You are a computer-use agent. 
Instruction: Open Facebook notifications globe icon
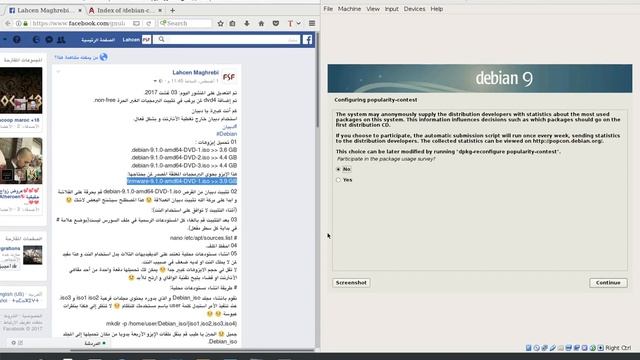pyautogui.click(x=36, y=40)
